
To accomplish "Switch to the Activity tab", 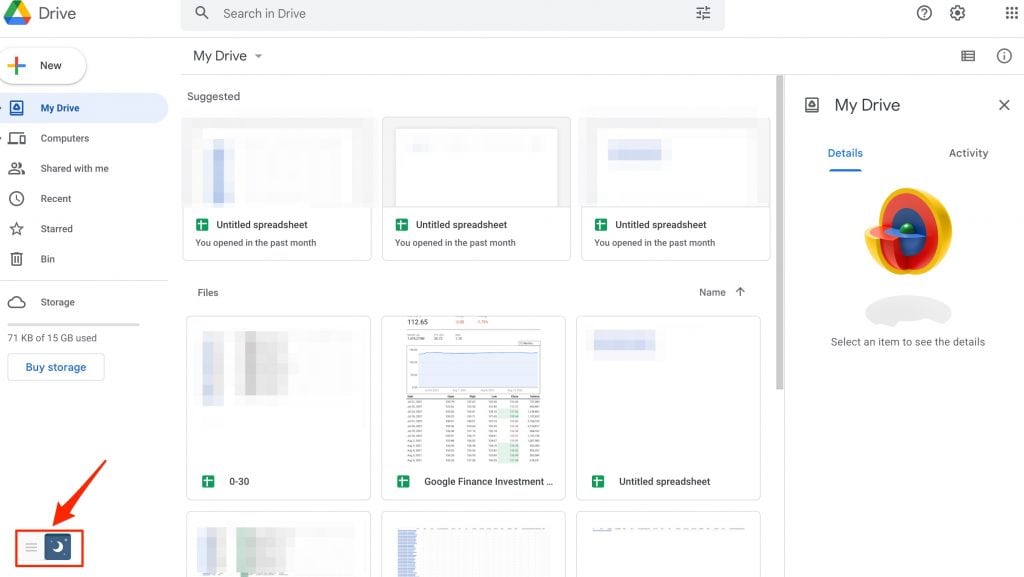I will pyautogui.click(x=968, y=153).
